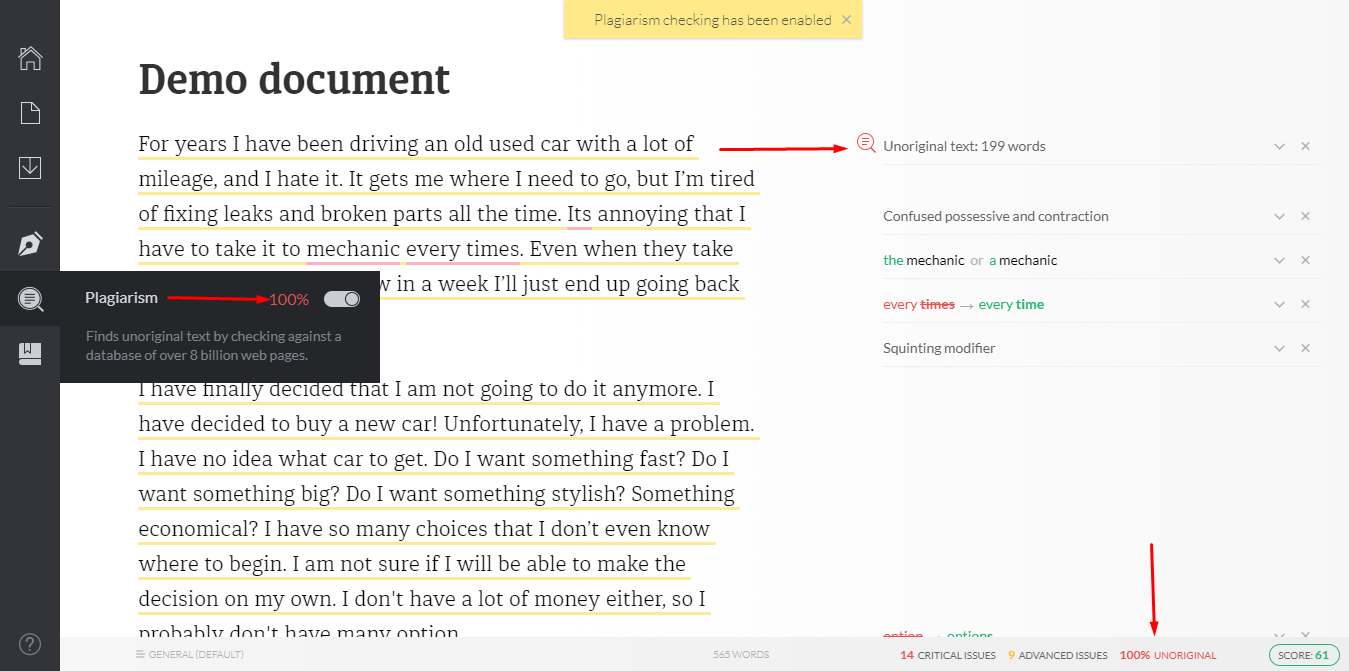Open General (Default) document type menu
Viewport: 1349px width, 671px height.
189,655
